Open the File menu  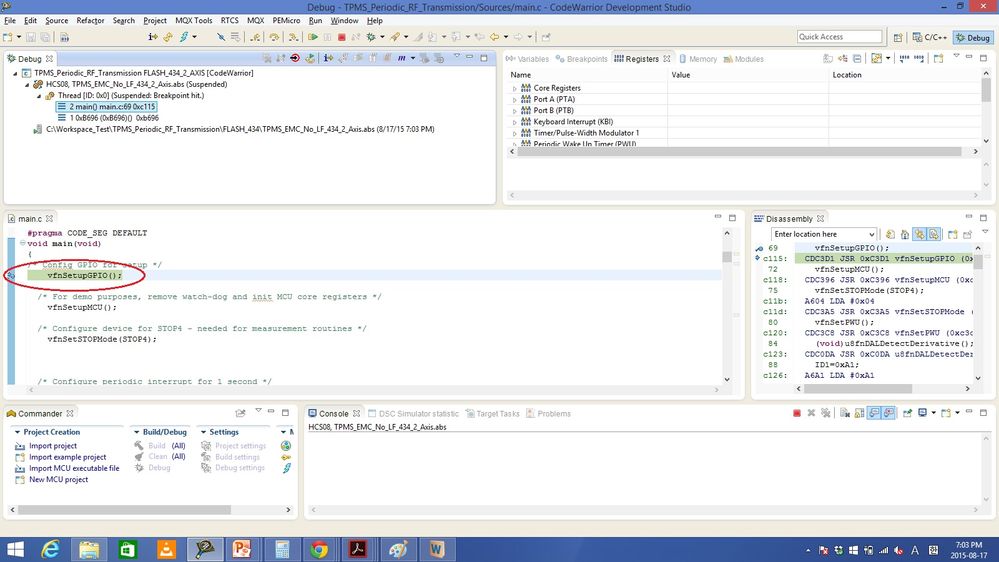pos(10,20)
